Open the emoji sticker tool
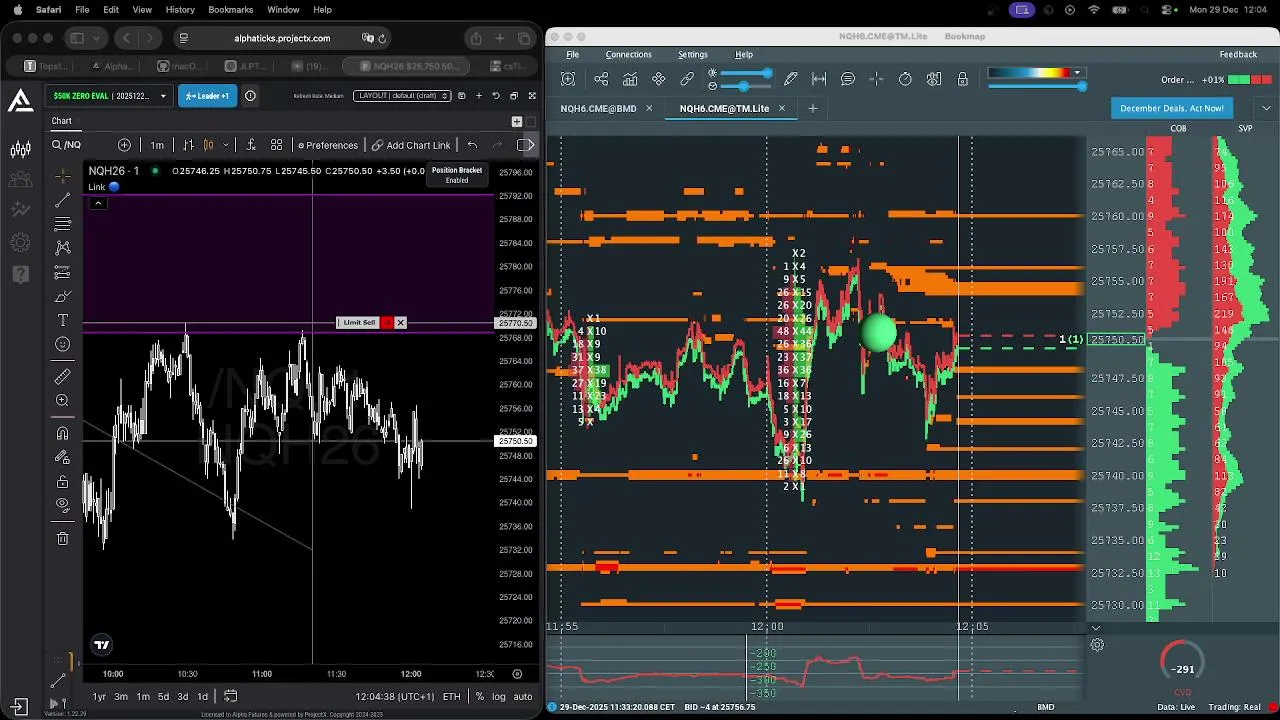1280x720 pixels. point(62,344)
